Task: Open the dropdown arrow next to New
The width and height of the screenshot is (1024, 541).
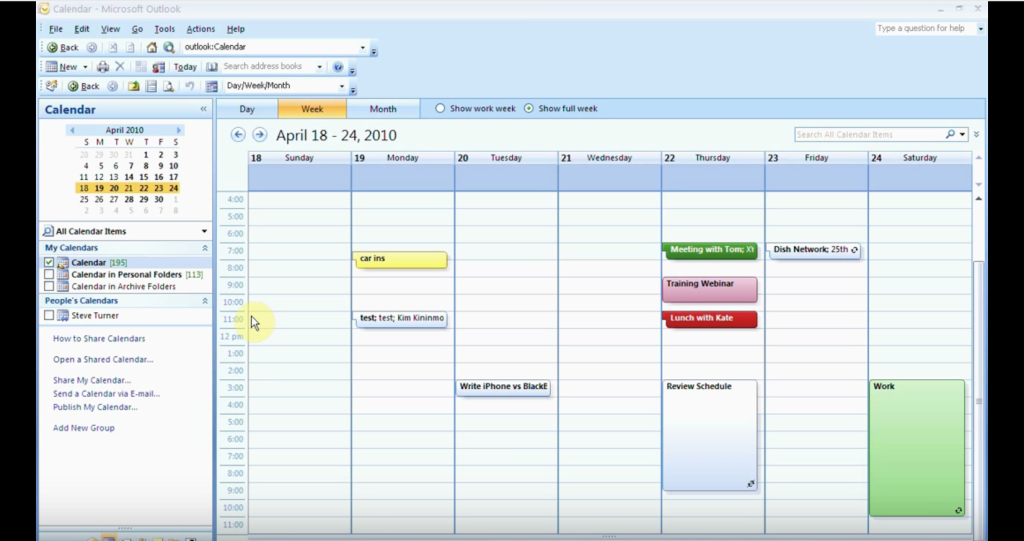Action: point(85,67)
